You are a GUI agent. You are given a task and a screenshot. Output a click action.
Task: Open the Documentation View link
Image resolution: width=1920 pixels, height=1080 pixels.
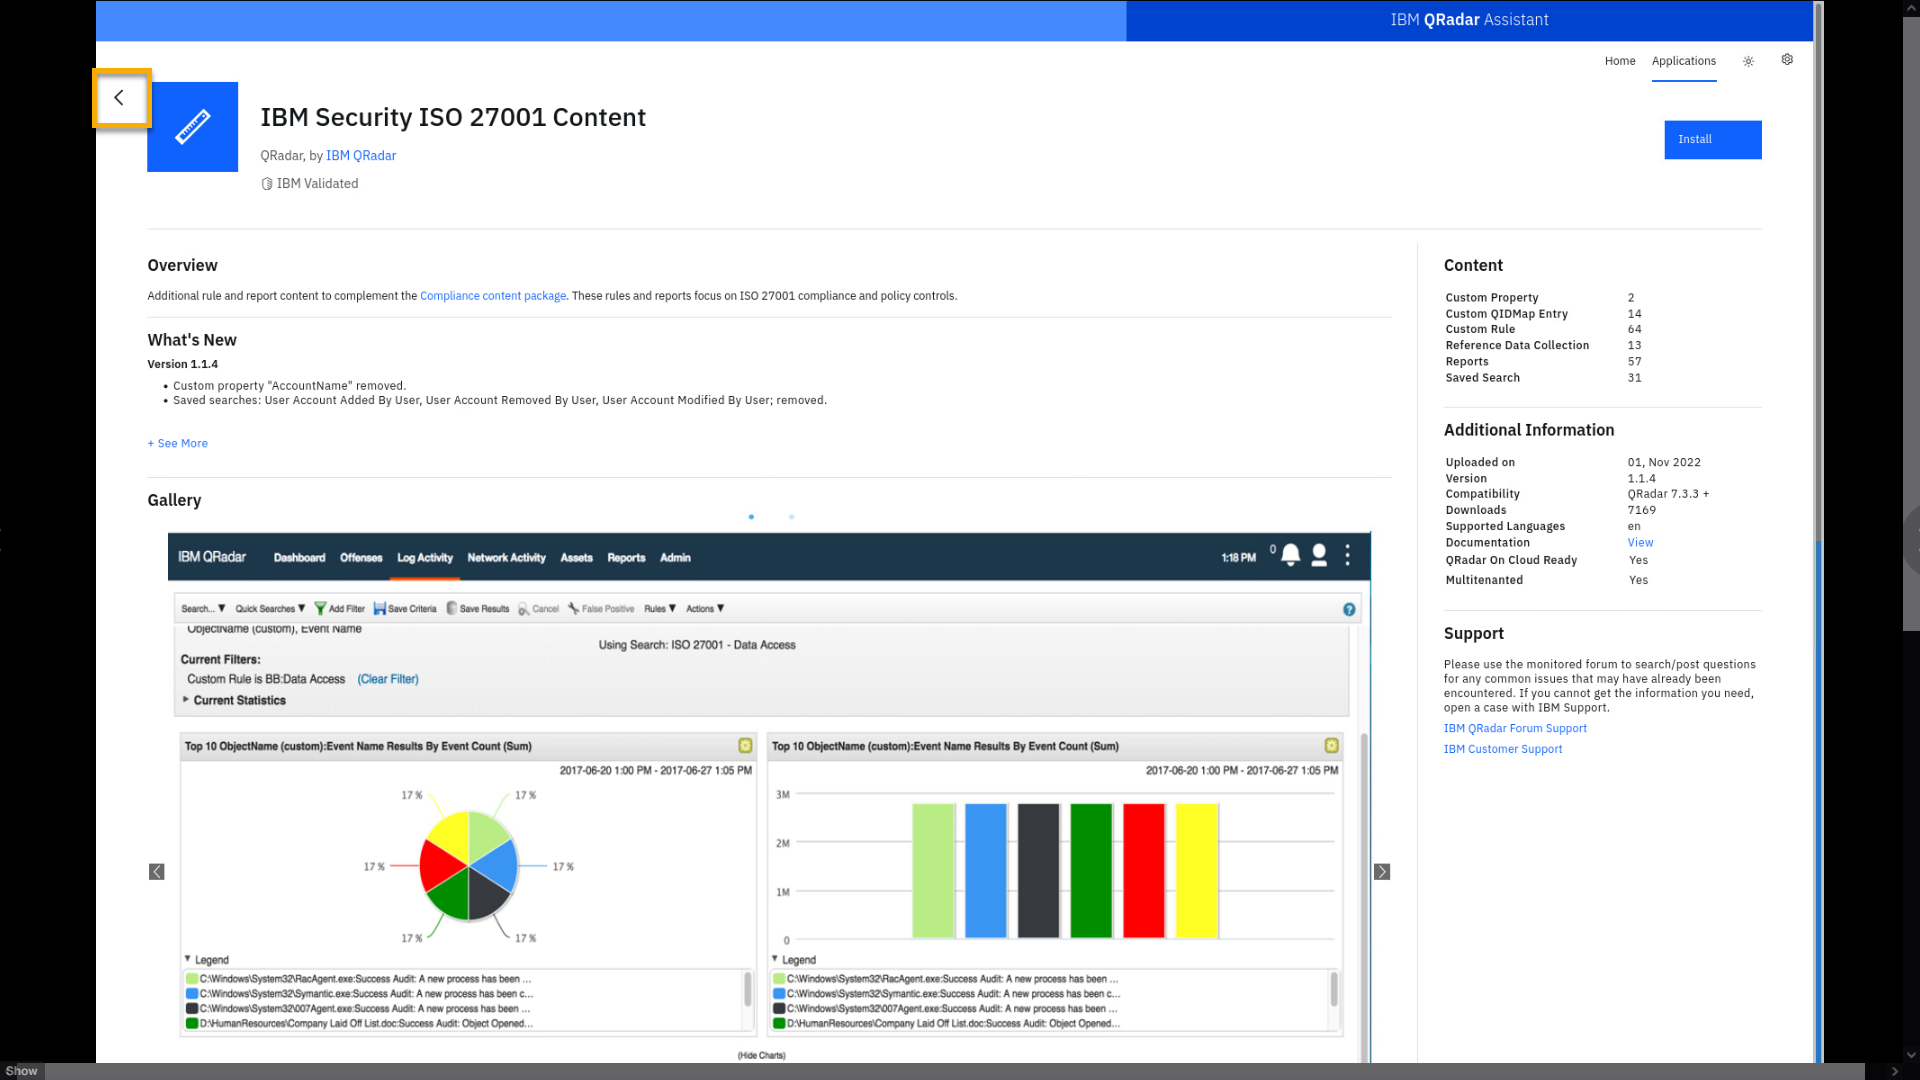pos(1640,543)
